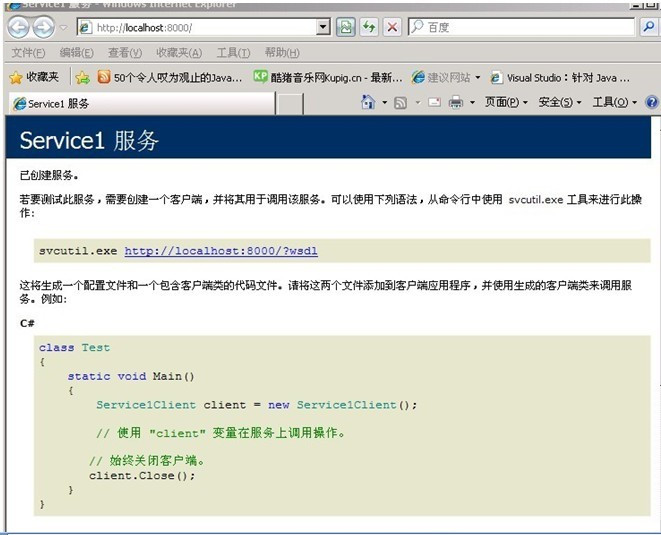661x535 pixels.
Task: Expand the address bar history dropdown
Action: click(323, 28)
